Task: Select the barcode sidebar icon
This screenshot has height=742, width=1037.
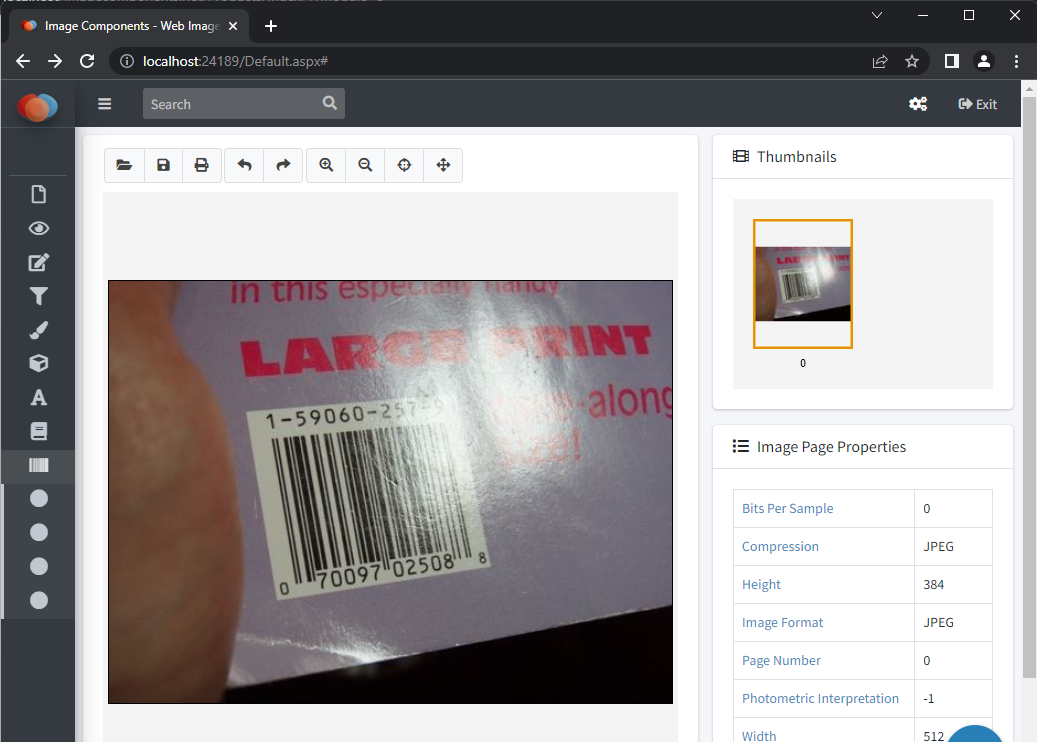Action: pos(39,466)
